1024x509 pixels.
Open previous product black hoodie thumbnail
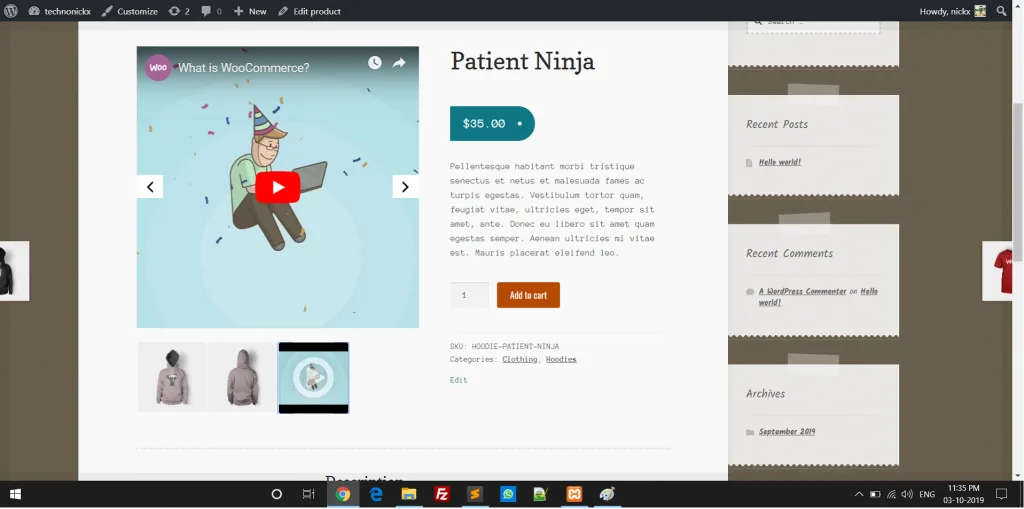(13, 271)
